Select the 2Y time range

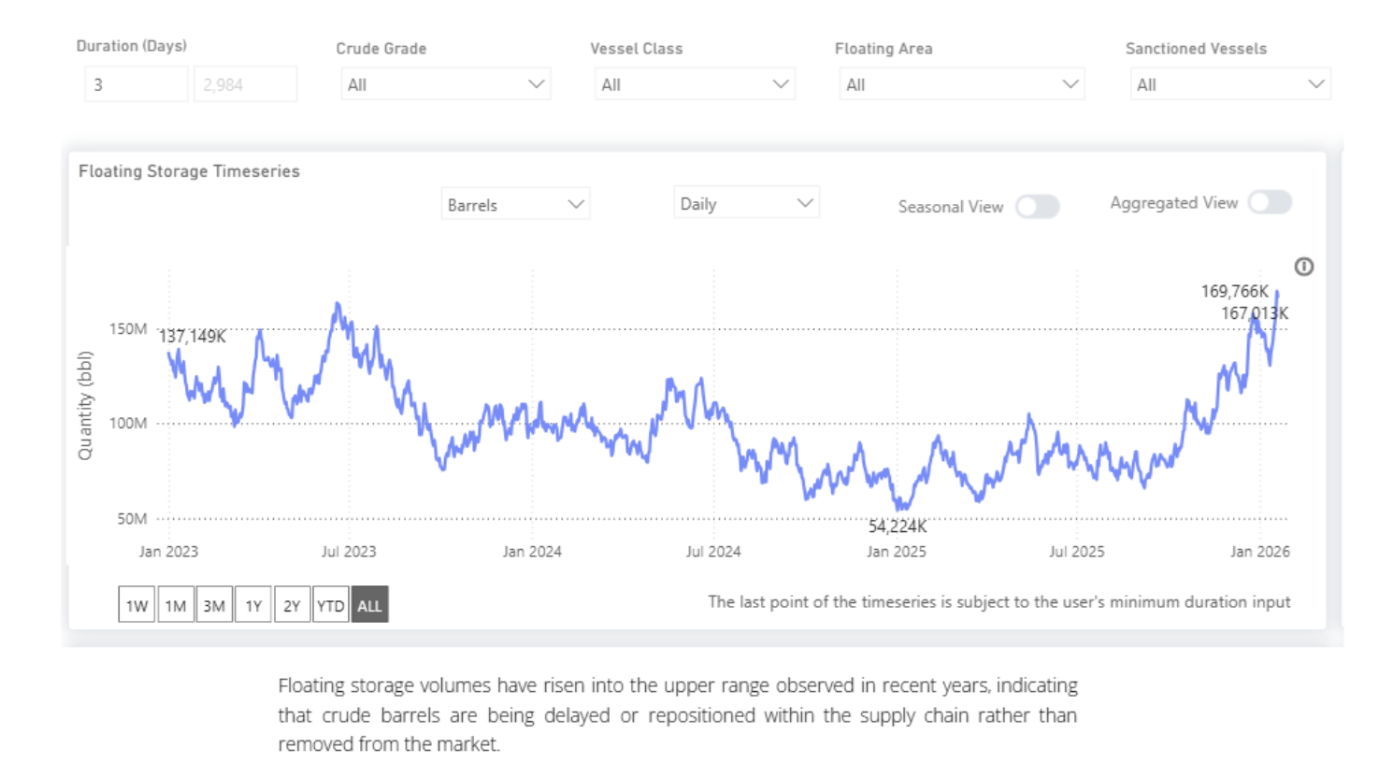pos(292,606)
